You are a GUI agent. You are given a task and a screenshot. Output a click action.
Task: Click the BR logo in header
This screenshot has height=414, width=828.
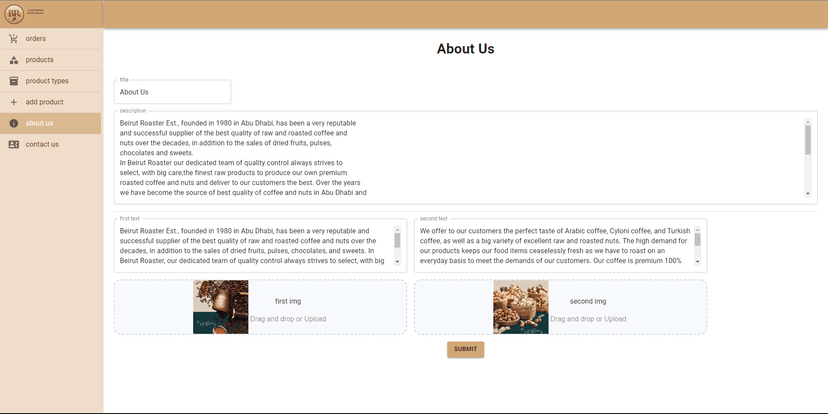tap(15, 14)
